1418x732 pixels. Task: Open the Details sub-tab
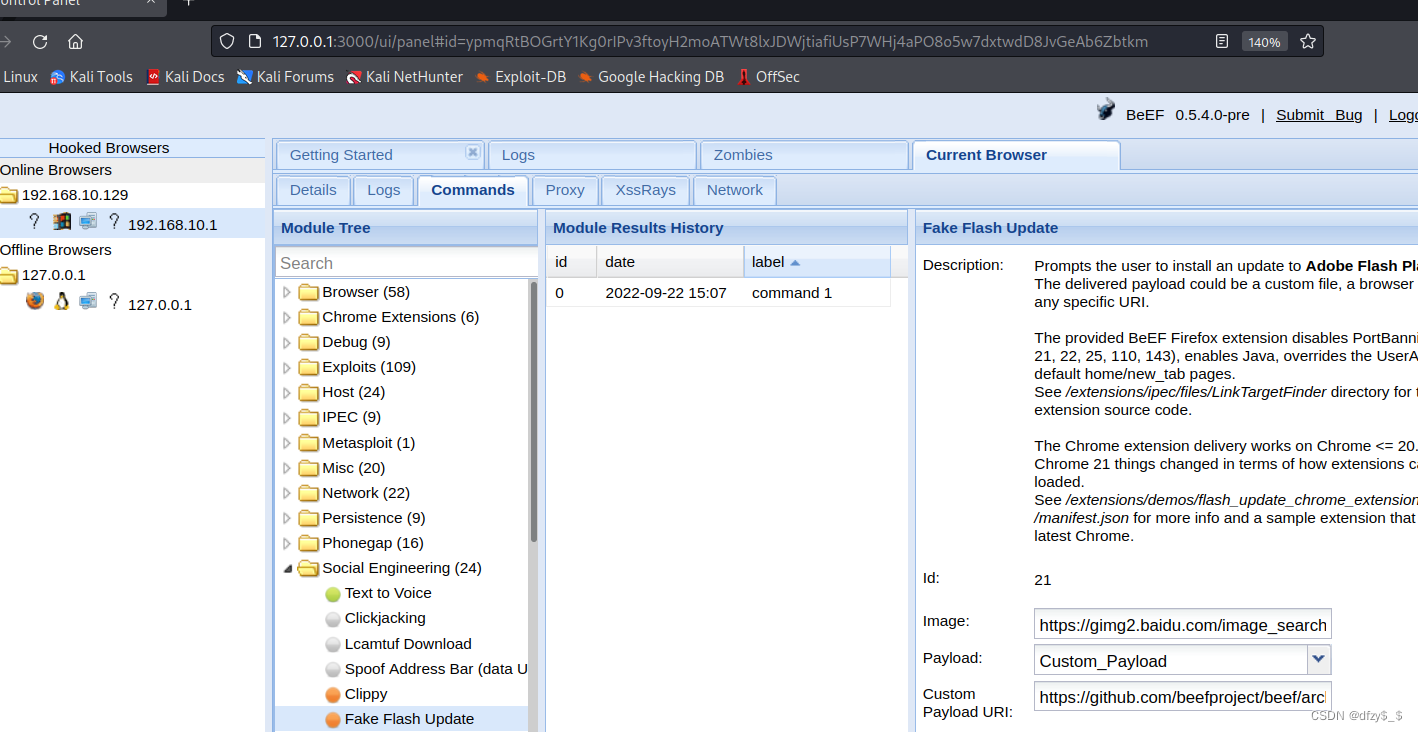tap(313, 190)
